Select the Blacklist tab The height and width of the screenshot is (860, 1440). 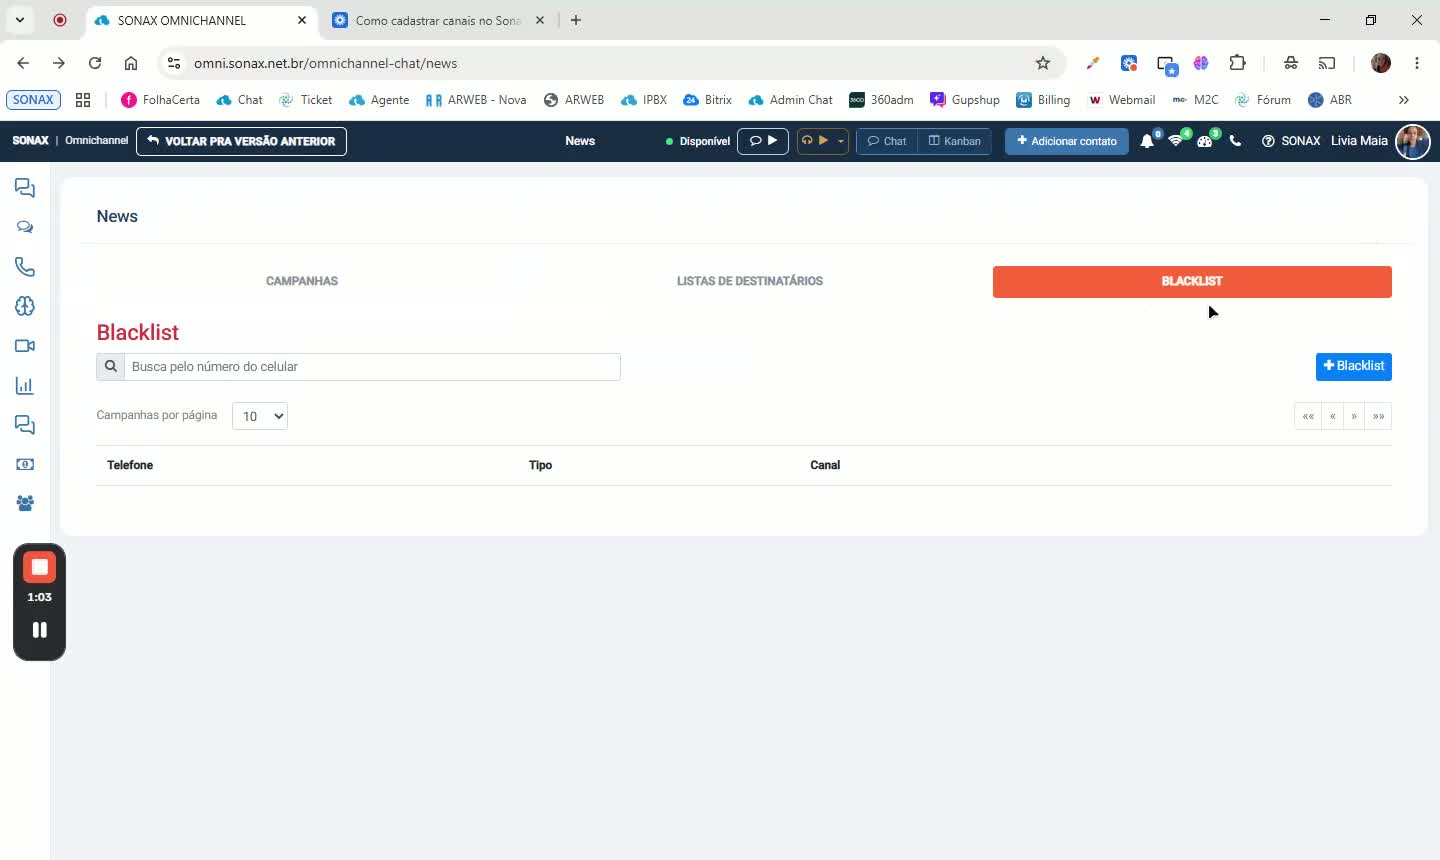(x=1192, y=281)
